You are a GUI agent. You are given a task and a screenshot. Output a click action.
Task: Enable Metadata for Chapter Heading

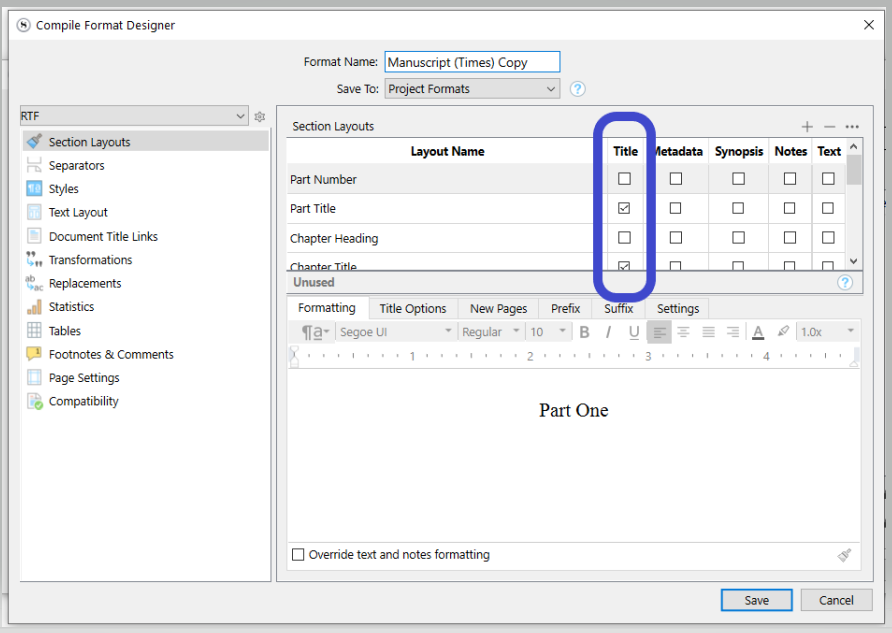click(676, 237)
